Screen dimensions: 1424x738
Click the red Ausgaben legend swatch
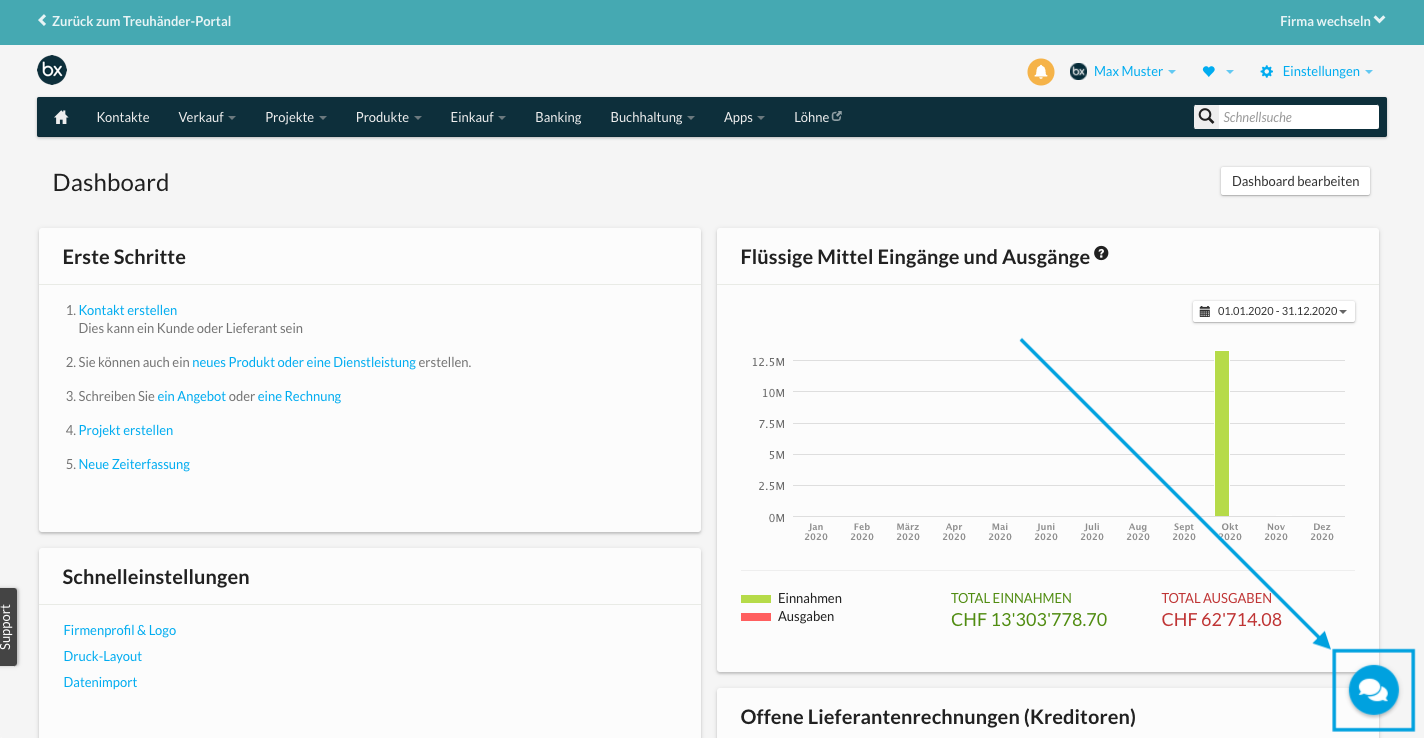point(756,616)
